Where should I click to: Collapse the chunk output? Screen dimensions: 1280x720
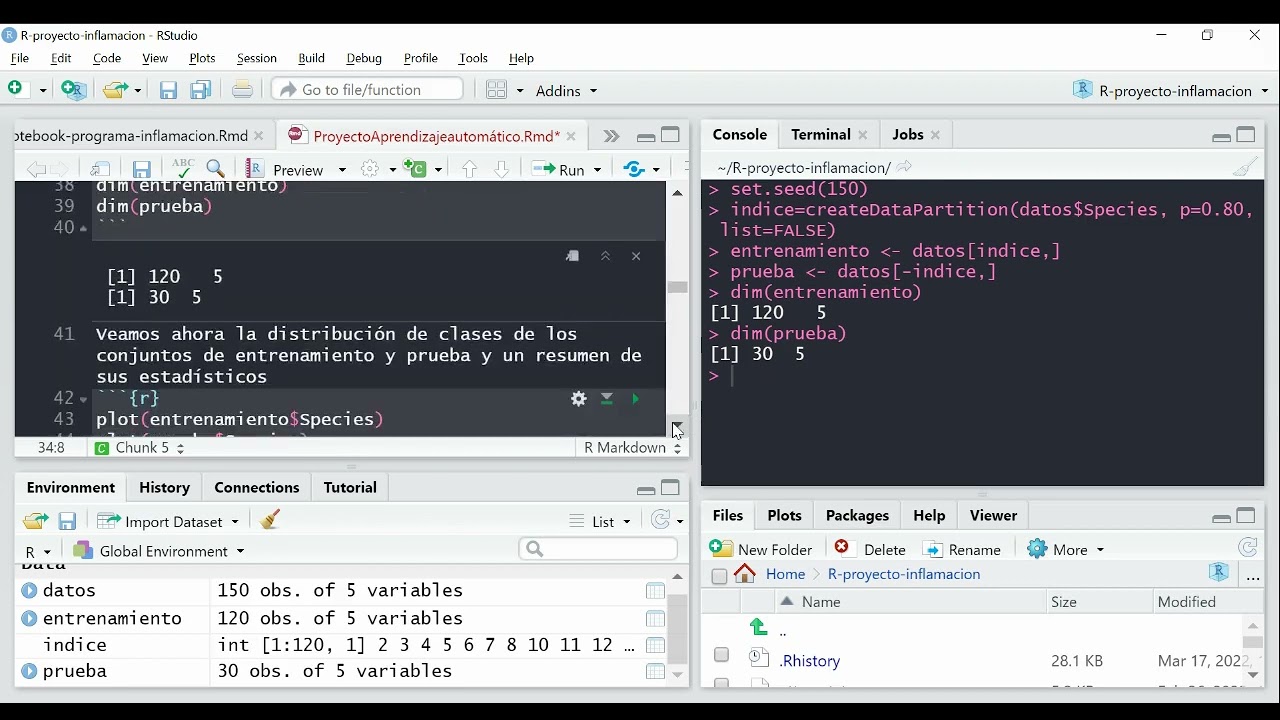coord(605,256)
